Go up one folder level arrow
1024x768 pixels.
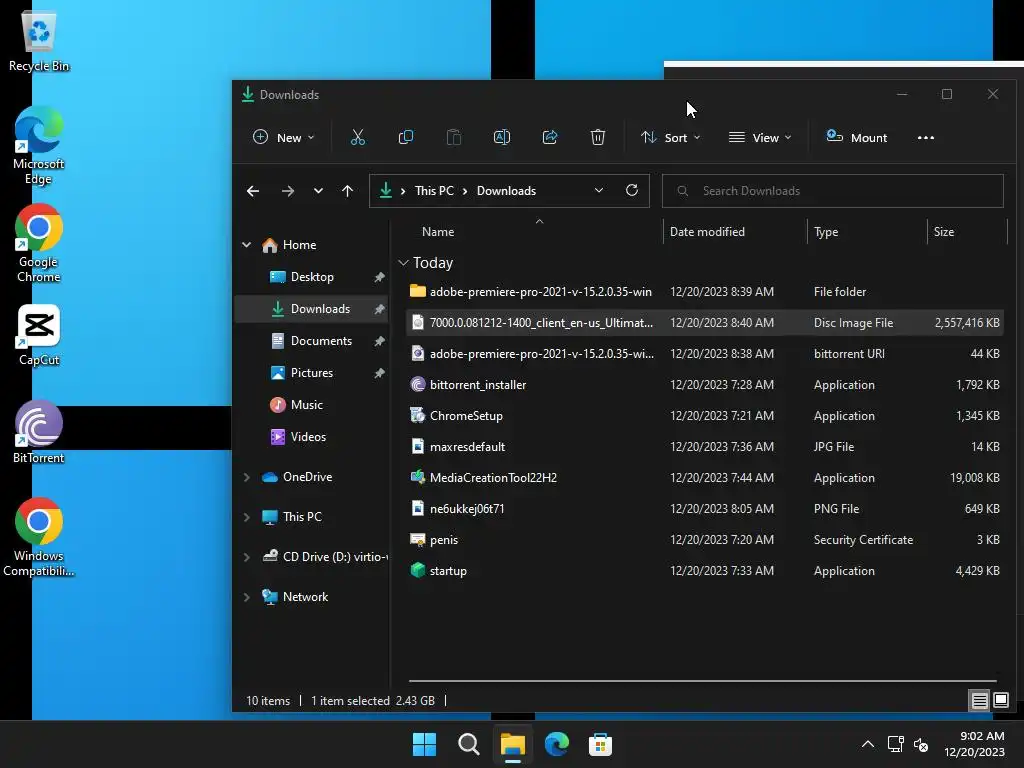pos(347,191)
